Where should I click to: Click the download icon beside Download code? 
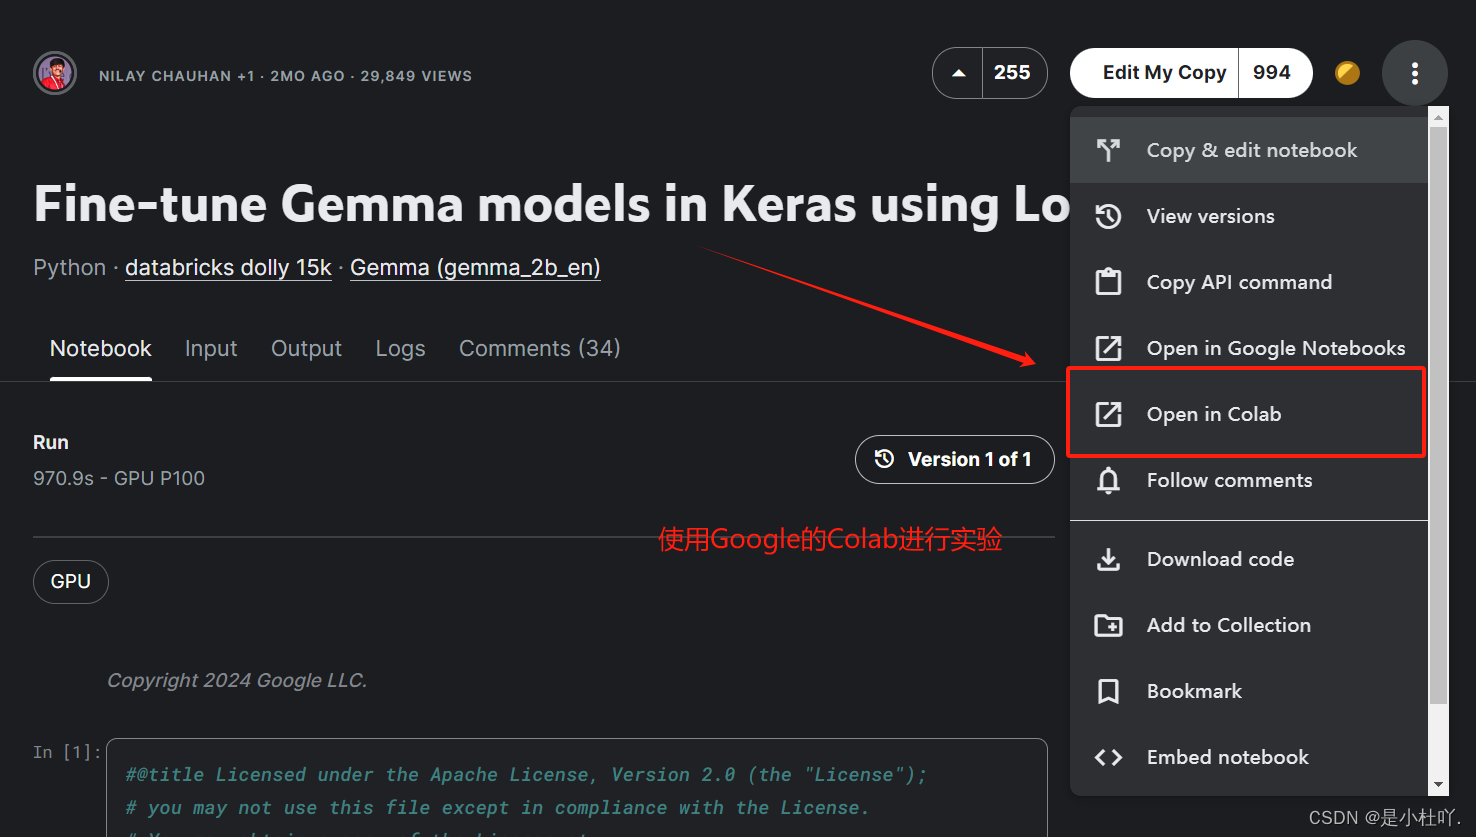pyautogui.click(x=1108, y=559)
